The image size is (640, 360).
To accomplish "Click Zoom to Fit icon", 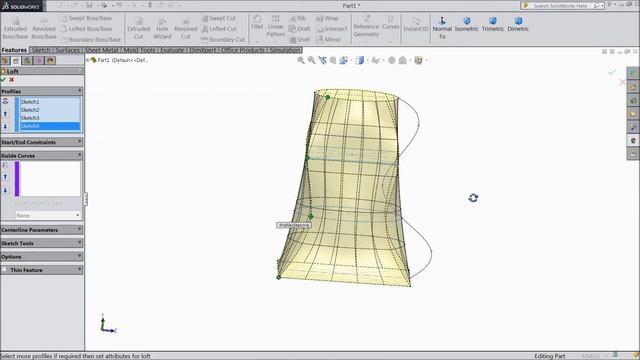I will [x=301, y=60].
